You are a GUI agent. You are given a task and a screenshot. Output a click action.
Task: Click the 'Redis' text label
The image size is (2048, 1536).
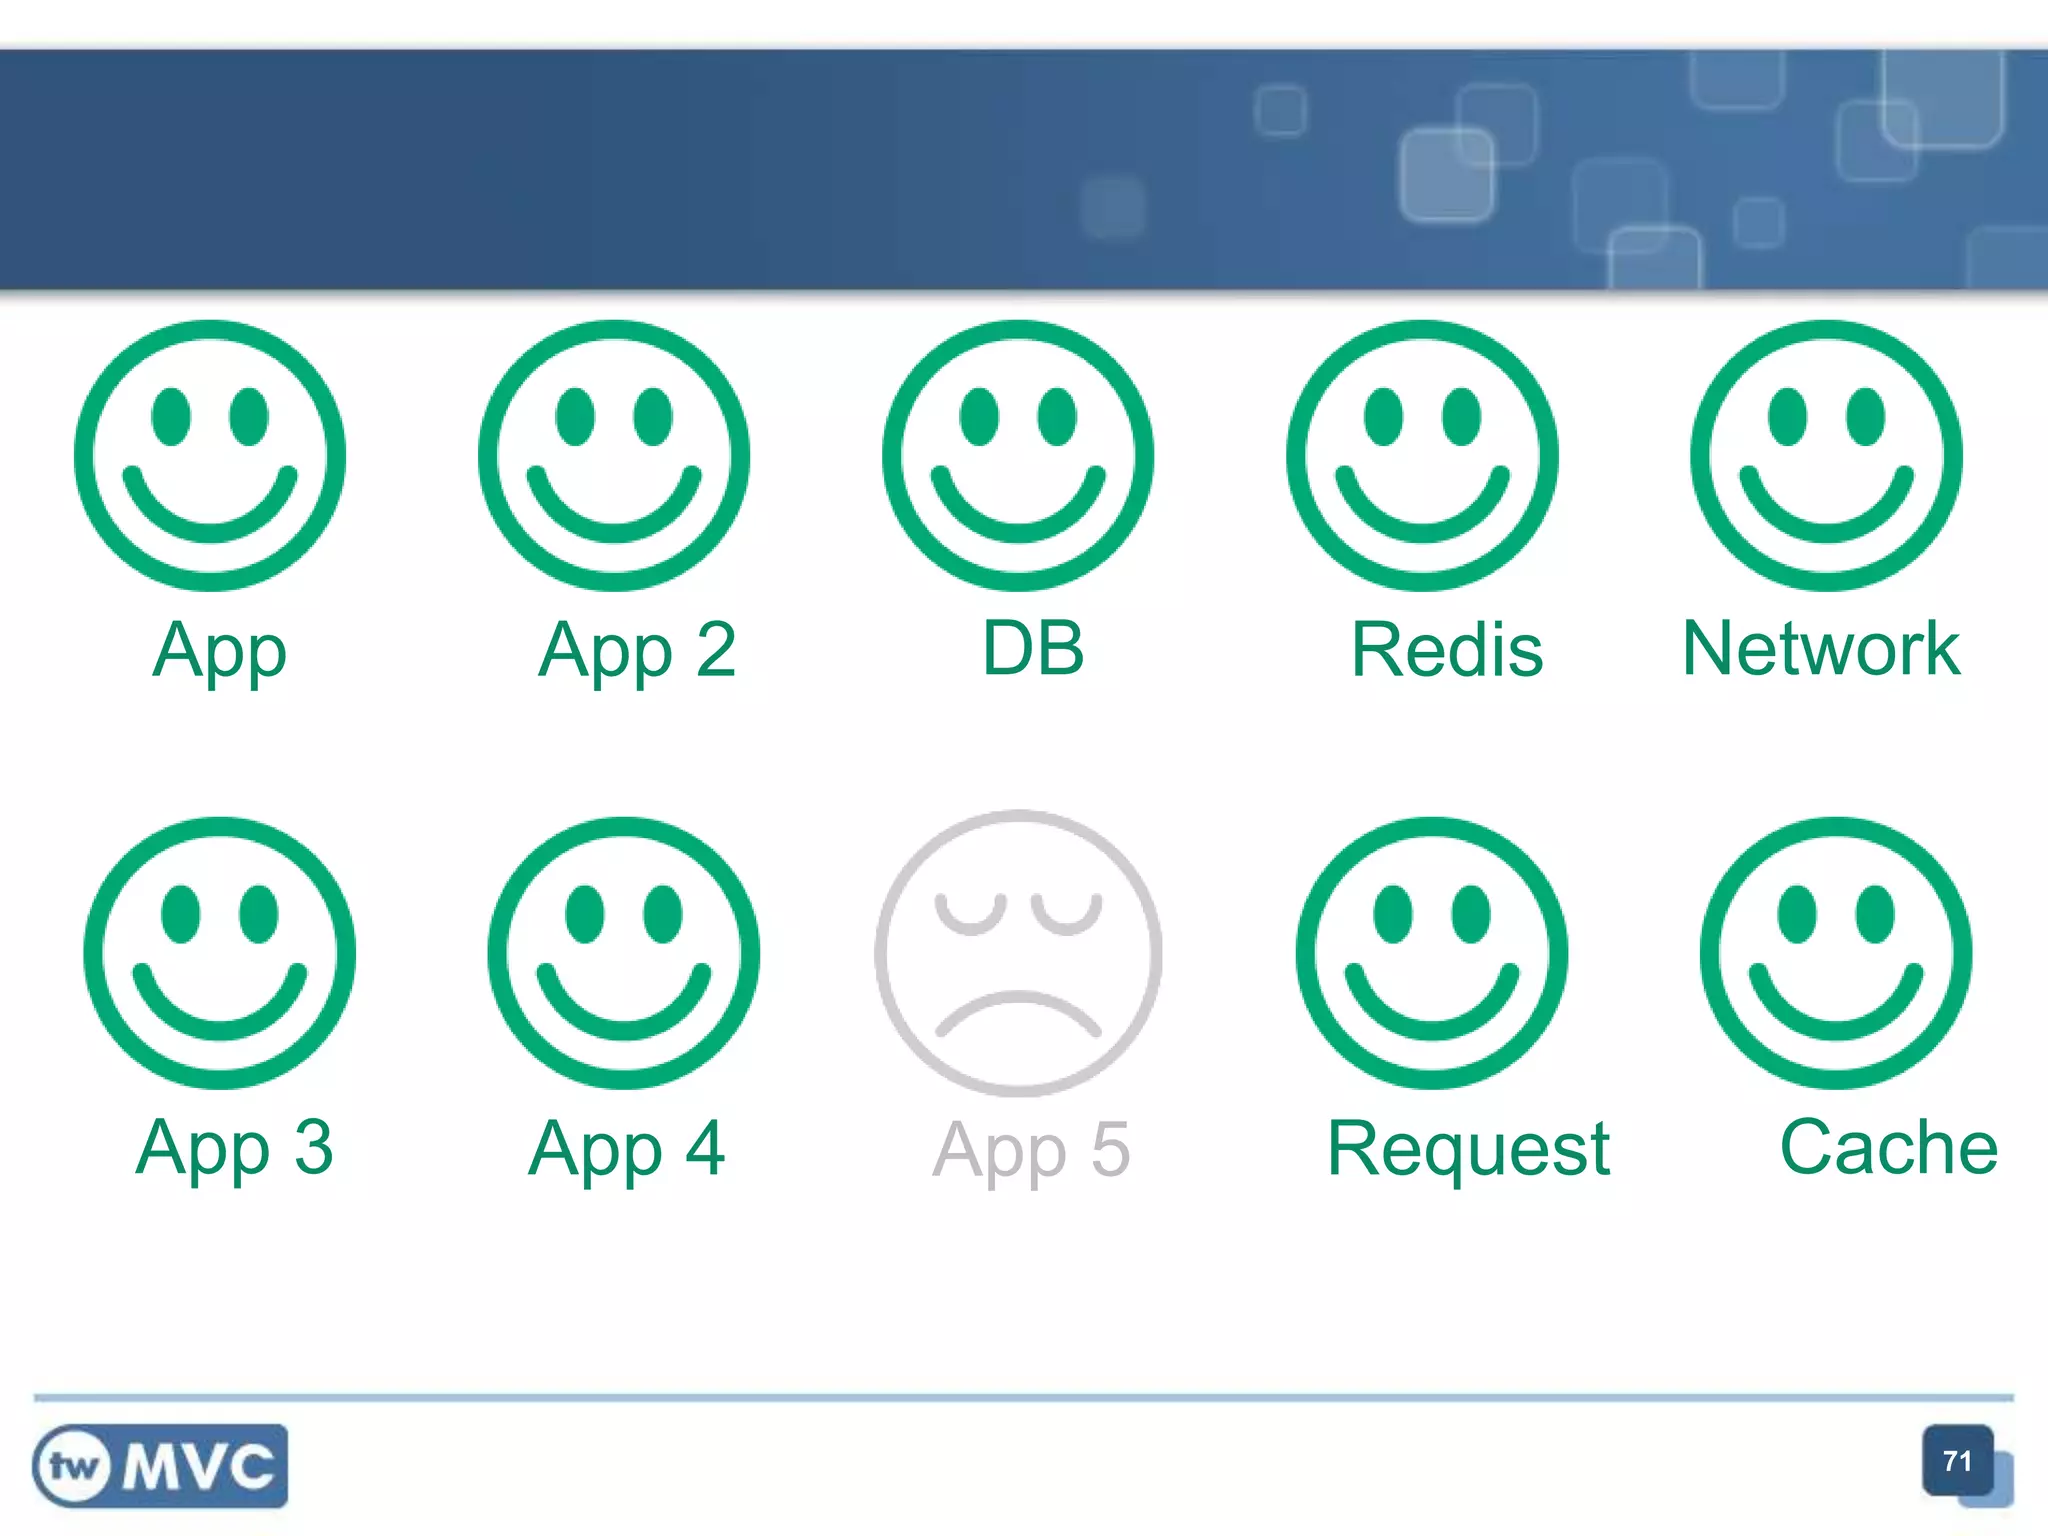1447,649
